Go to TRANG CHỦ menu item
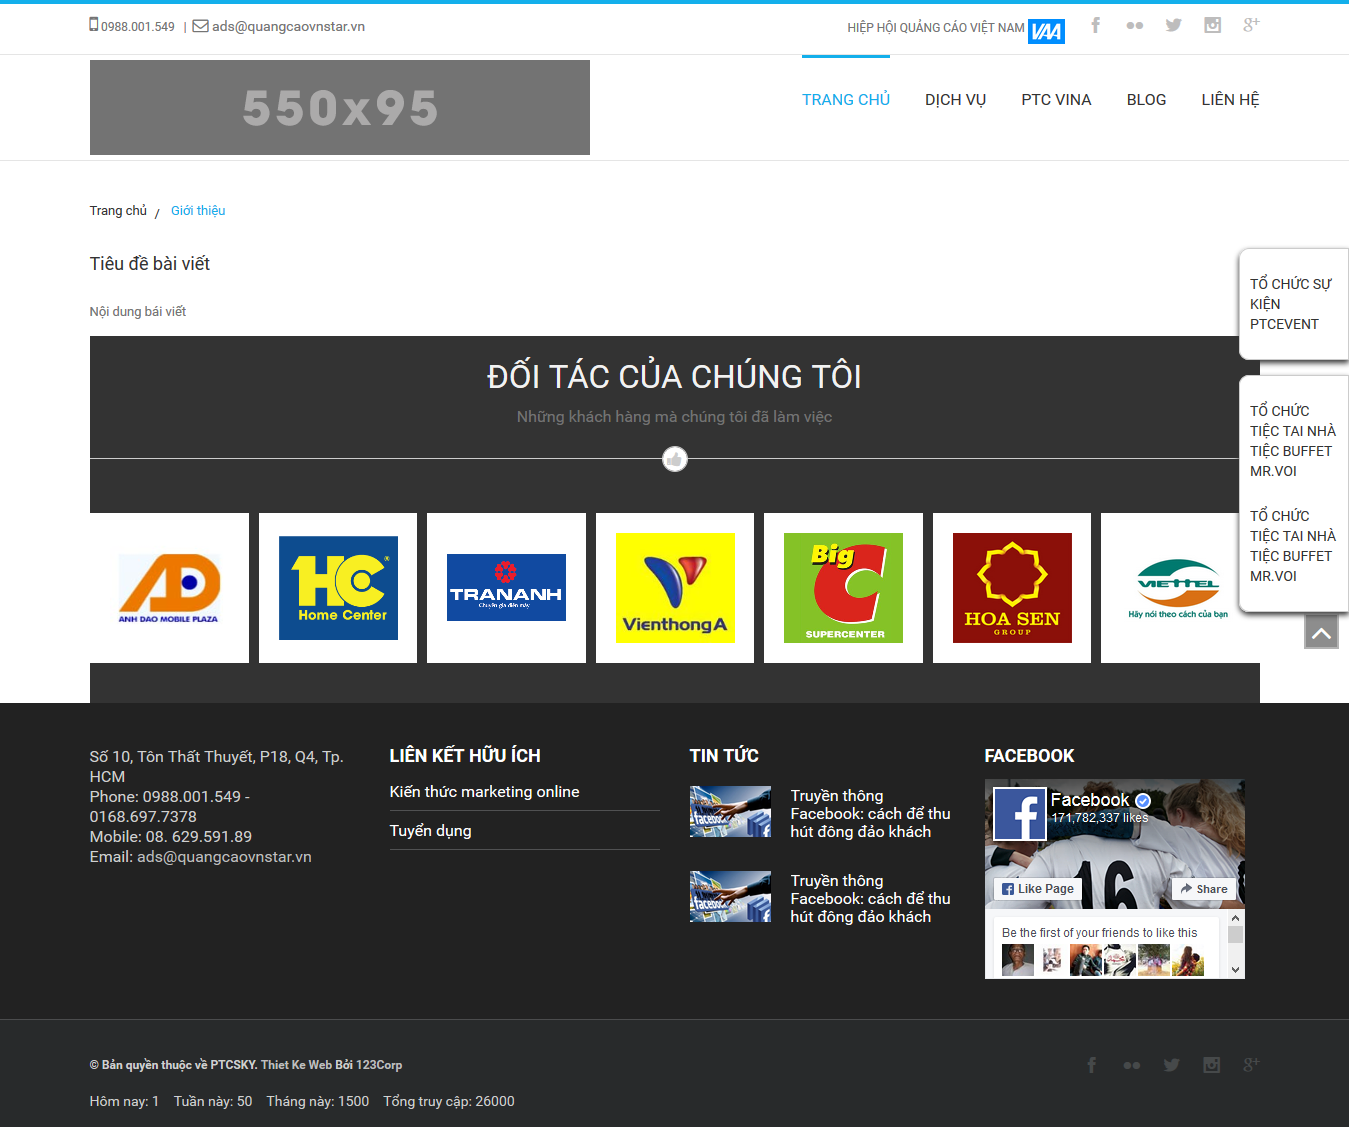Image resolution: width=1349 pixels, height=1127 pixels. (846, 100)
